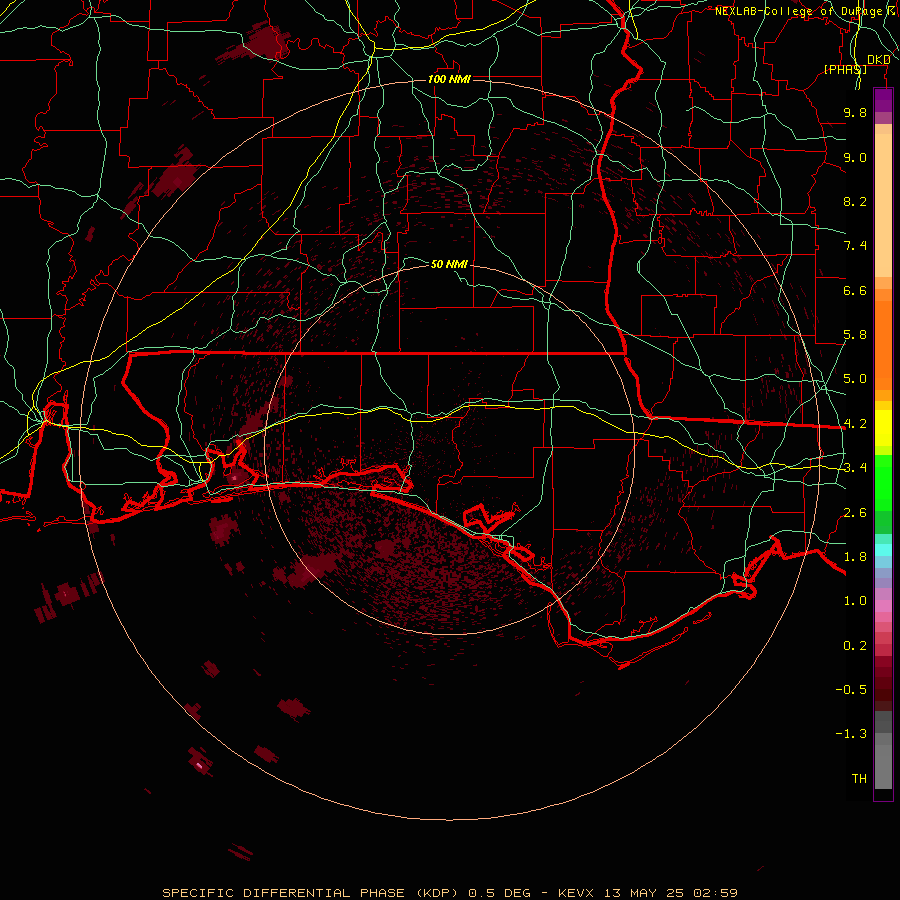The width and height of the screenshot is (900, 900).
Task: Click the 5.8 value on the color scale
Action: click(855, 335)
